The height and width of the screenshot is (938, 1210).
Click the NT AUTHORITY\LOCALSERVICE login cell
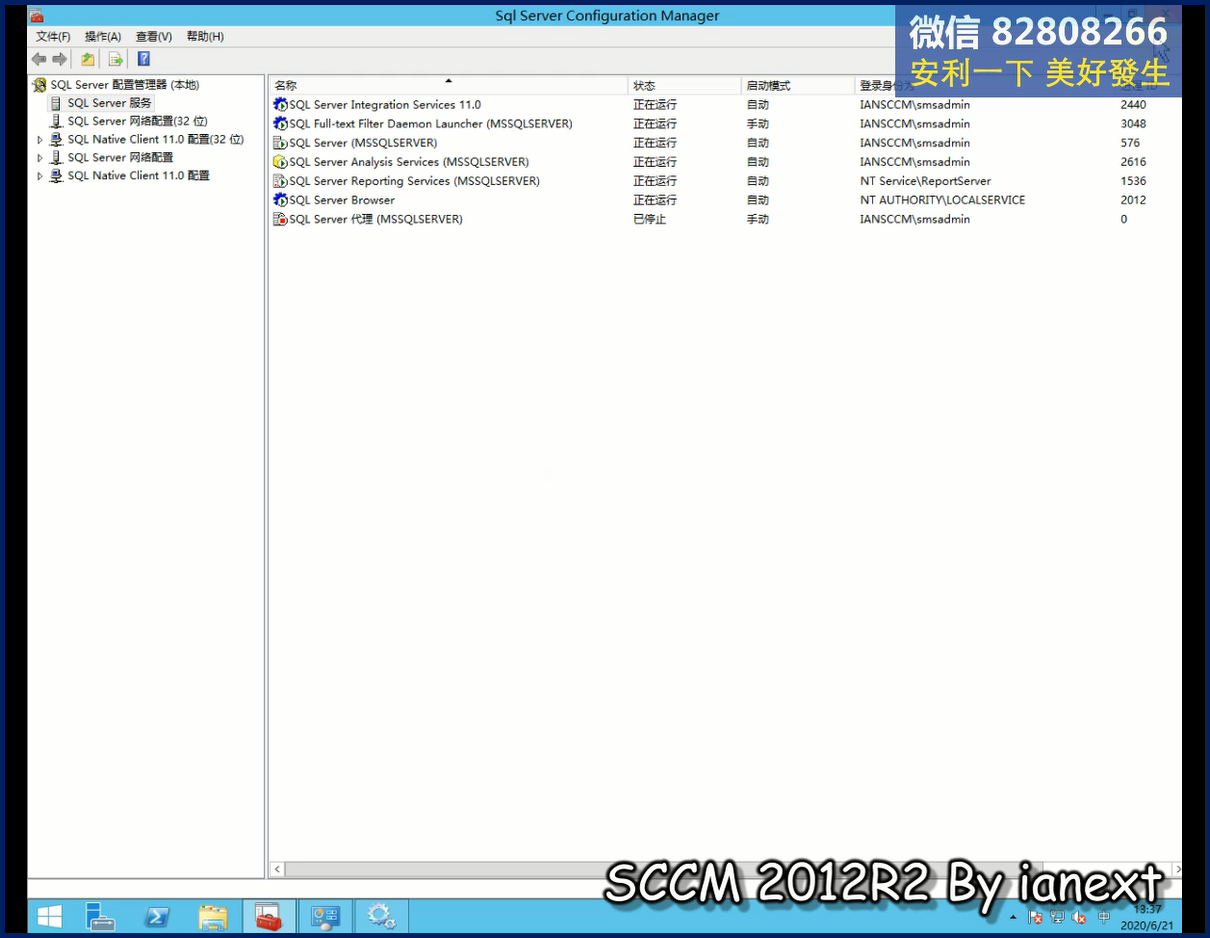(x=942, y=200)
